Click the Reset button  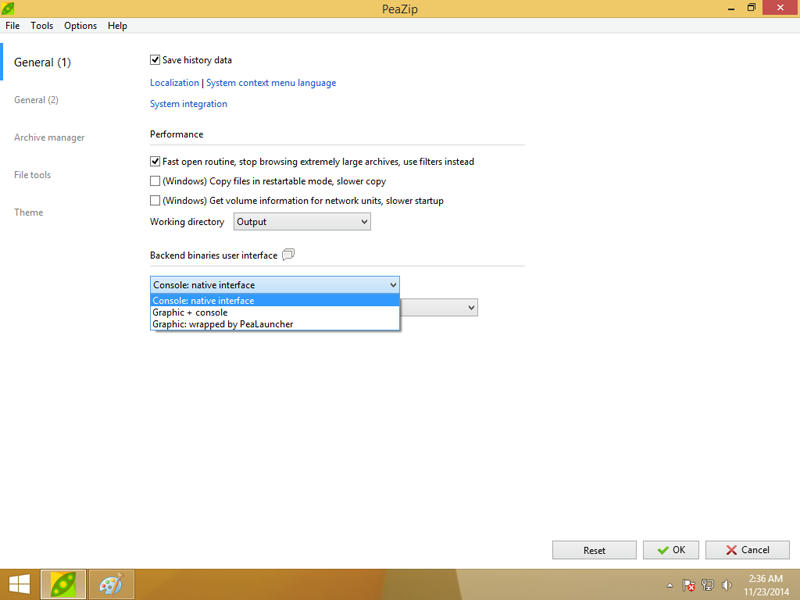point(594,550)
